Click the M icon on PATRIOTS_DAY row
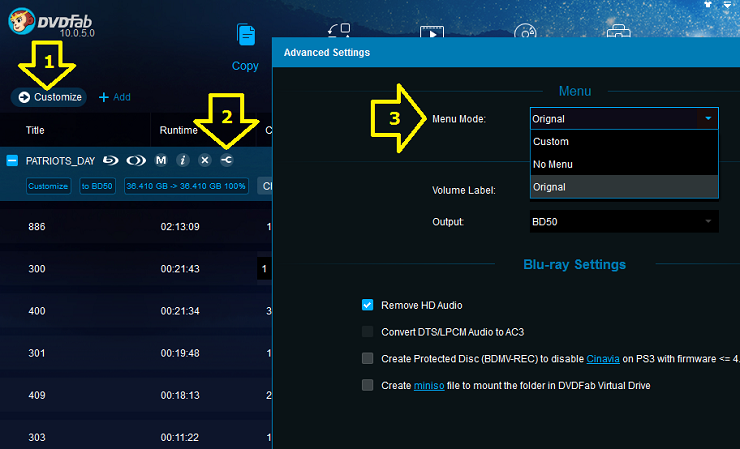Screen dimensions: 740x449 [x=161, y=160]
